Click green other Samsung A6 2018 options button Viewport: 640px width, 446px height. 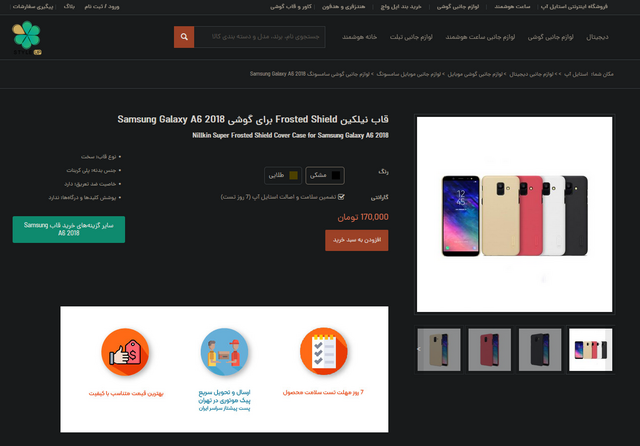tap(69, 229)
